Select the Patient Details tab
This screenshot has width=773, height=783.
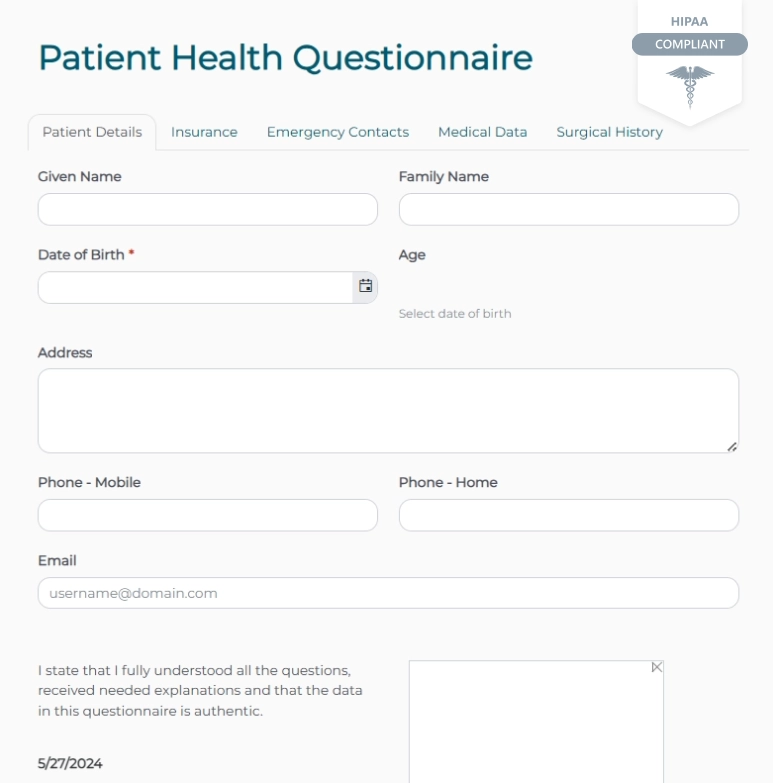pos(92,132)
